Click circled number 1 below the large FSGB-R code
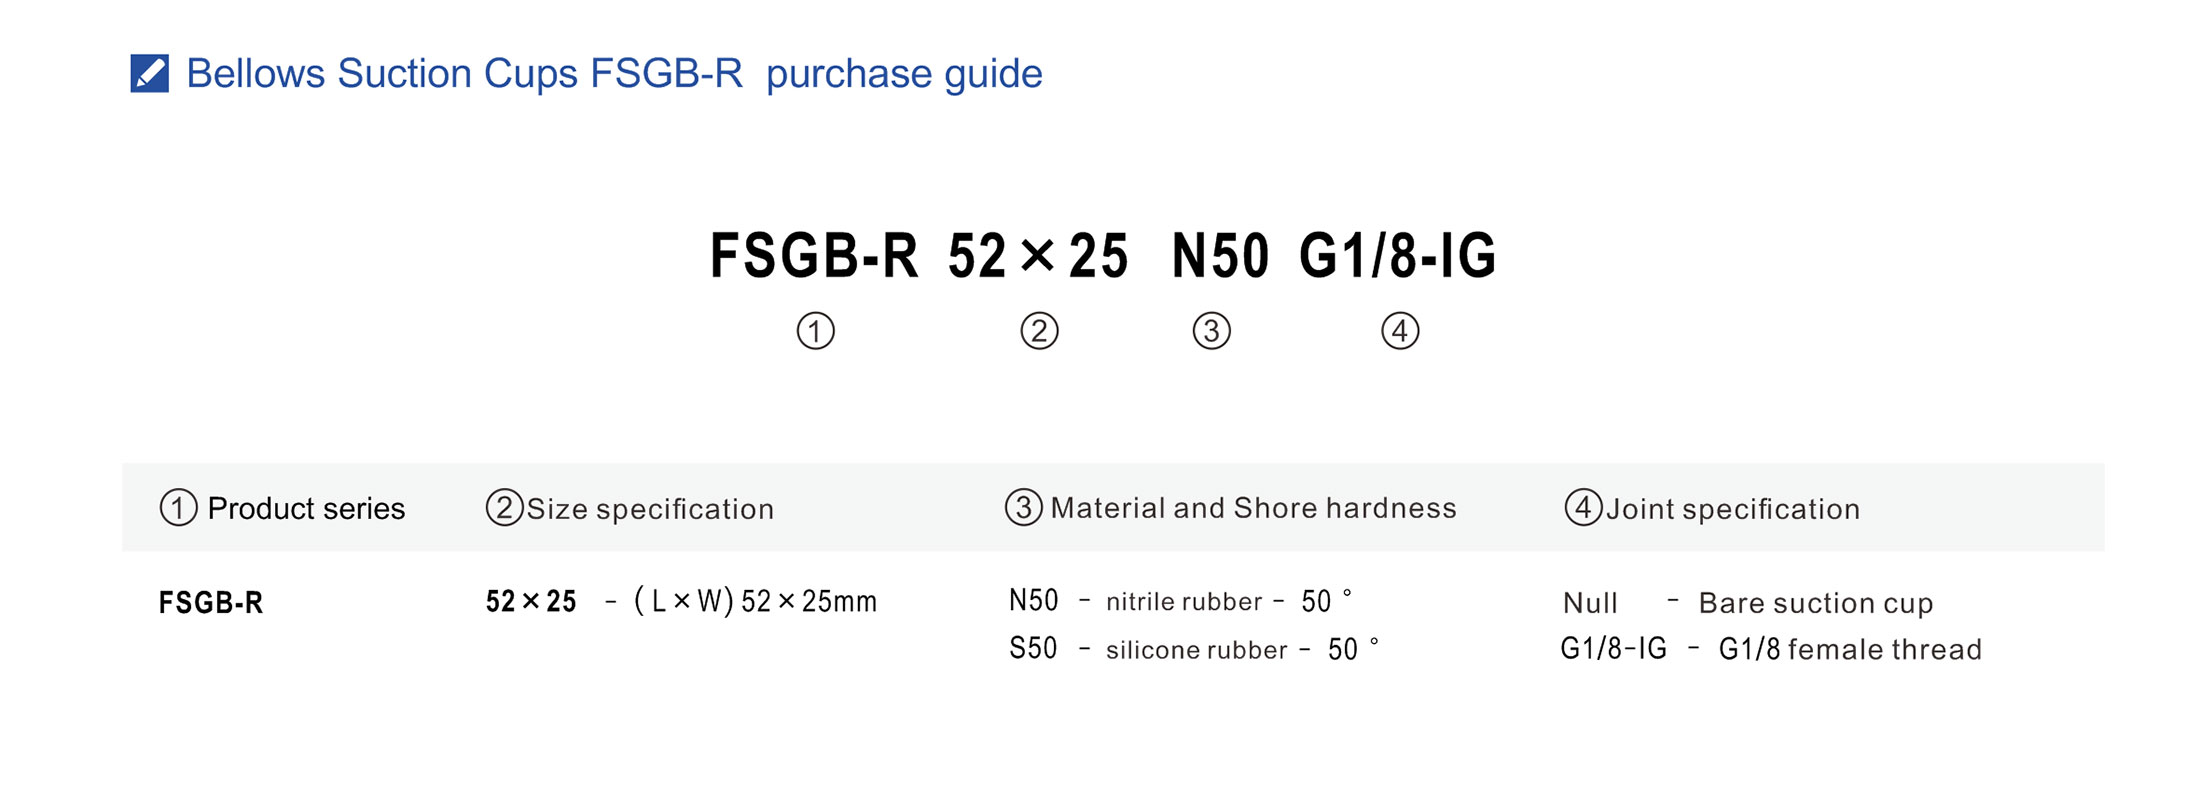Viewport: 2200px width, 808px height. coord(815,331)
